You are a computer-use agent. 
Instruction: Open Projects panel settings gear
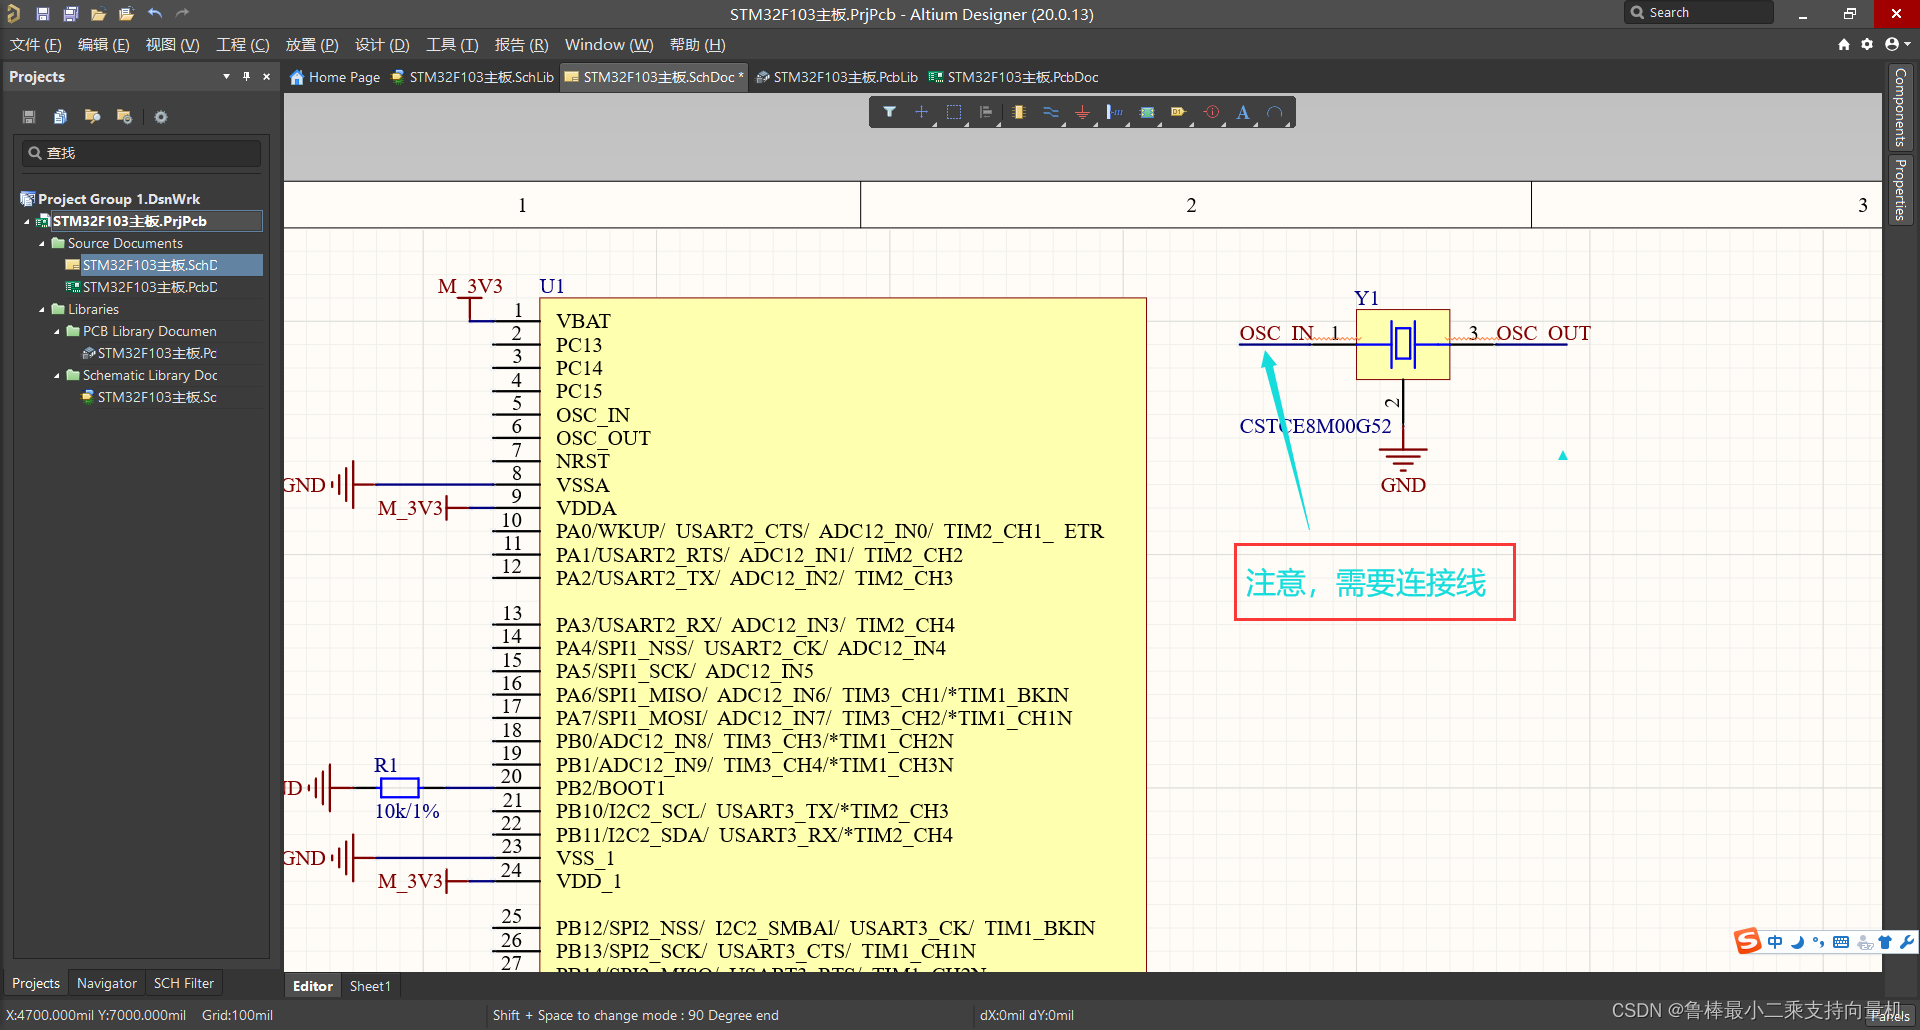tap(161, 117)
